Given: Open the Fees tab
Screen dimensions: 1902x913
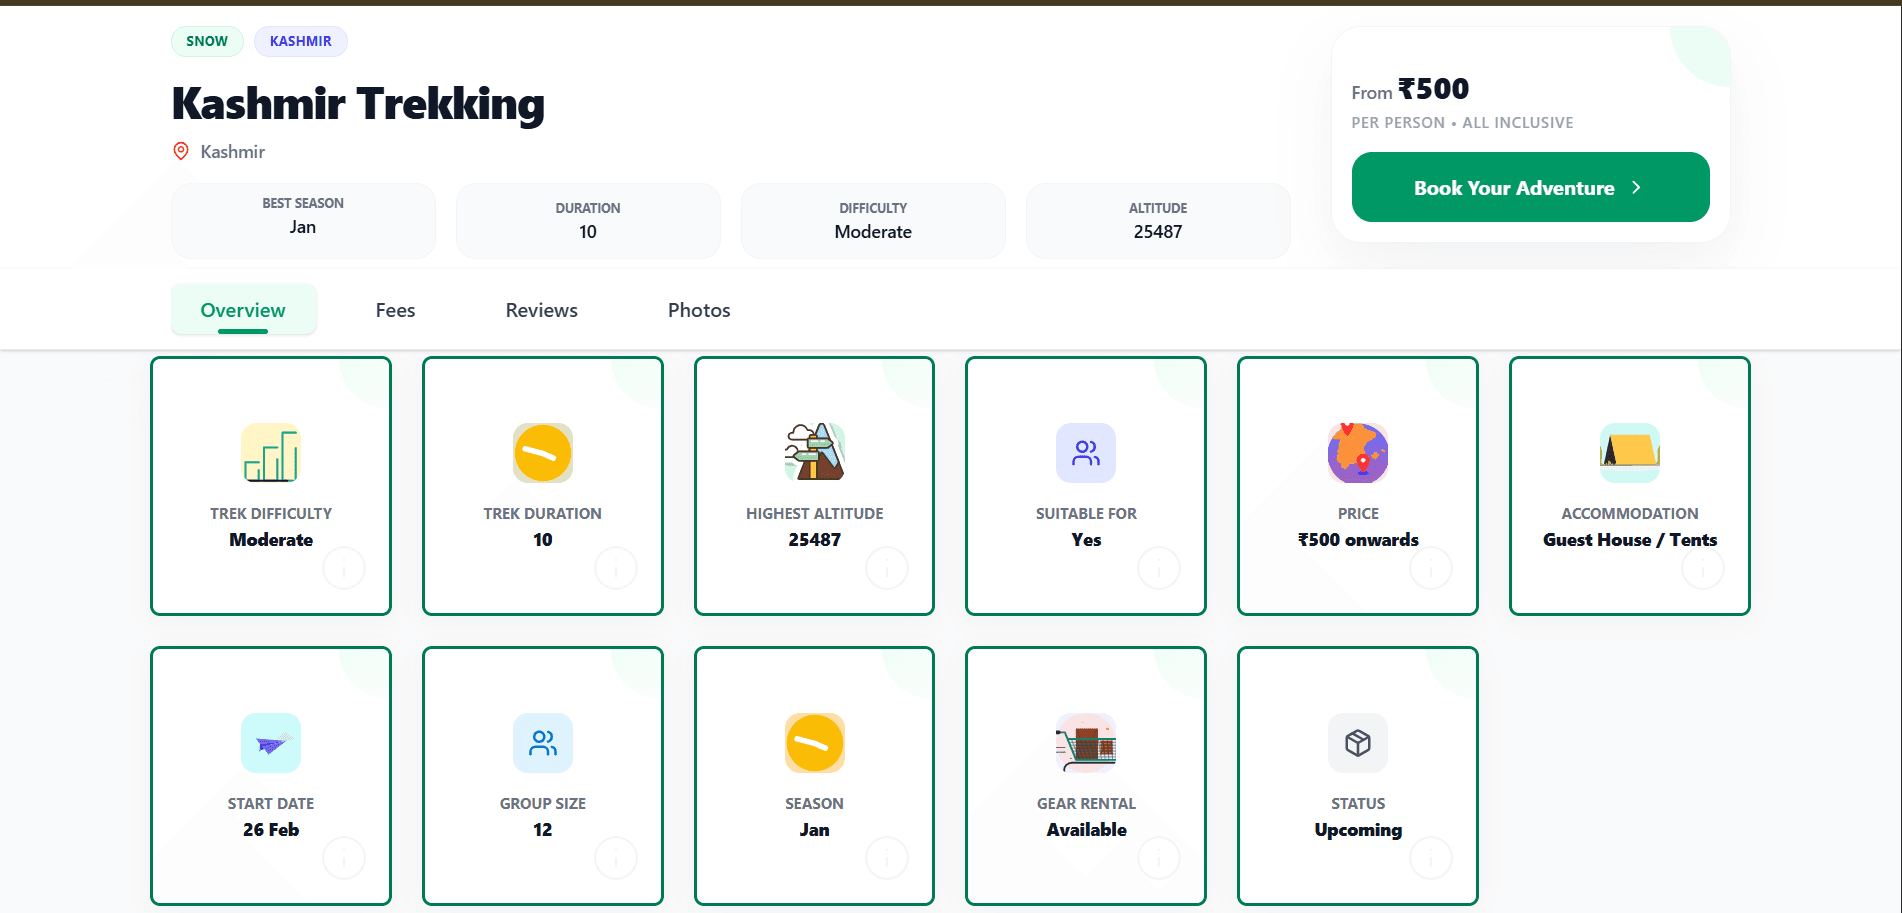Looking at the screenshot, I should [395, 310].
